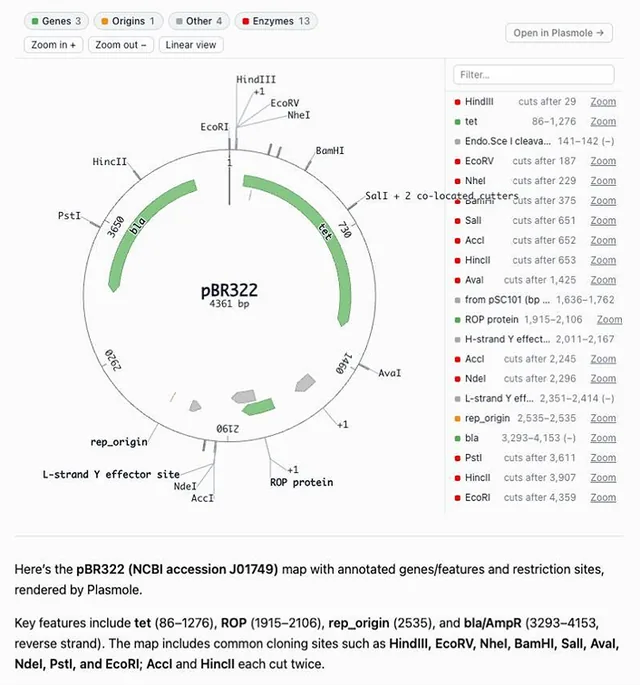640x685 pixels.
Task: Zoom to the HindIII cut site row
Action: [x=603, y=101]
